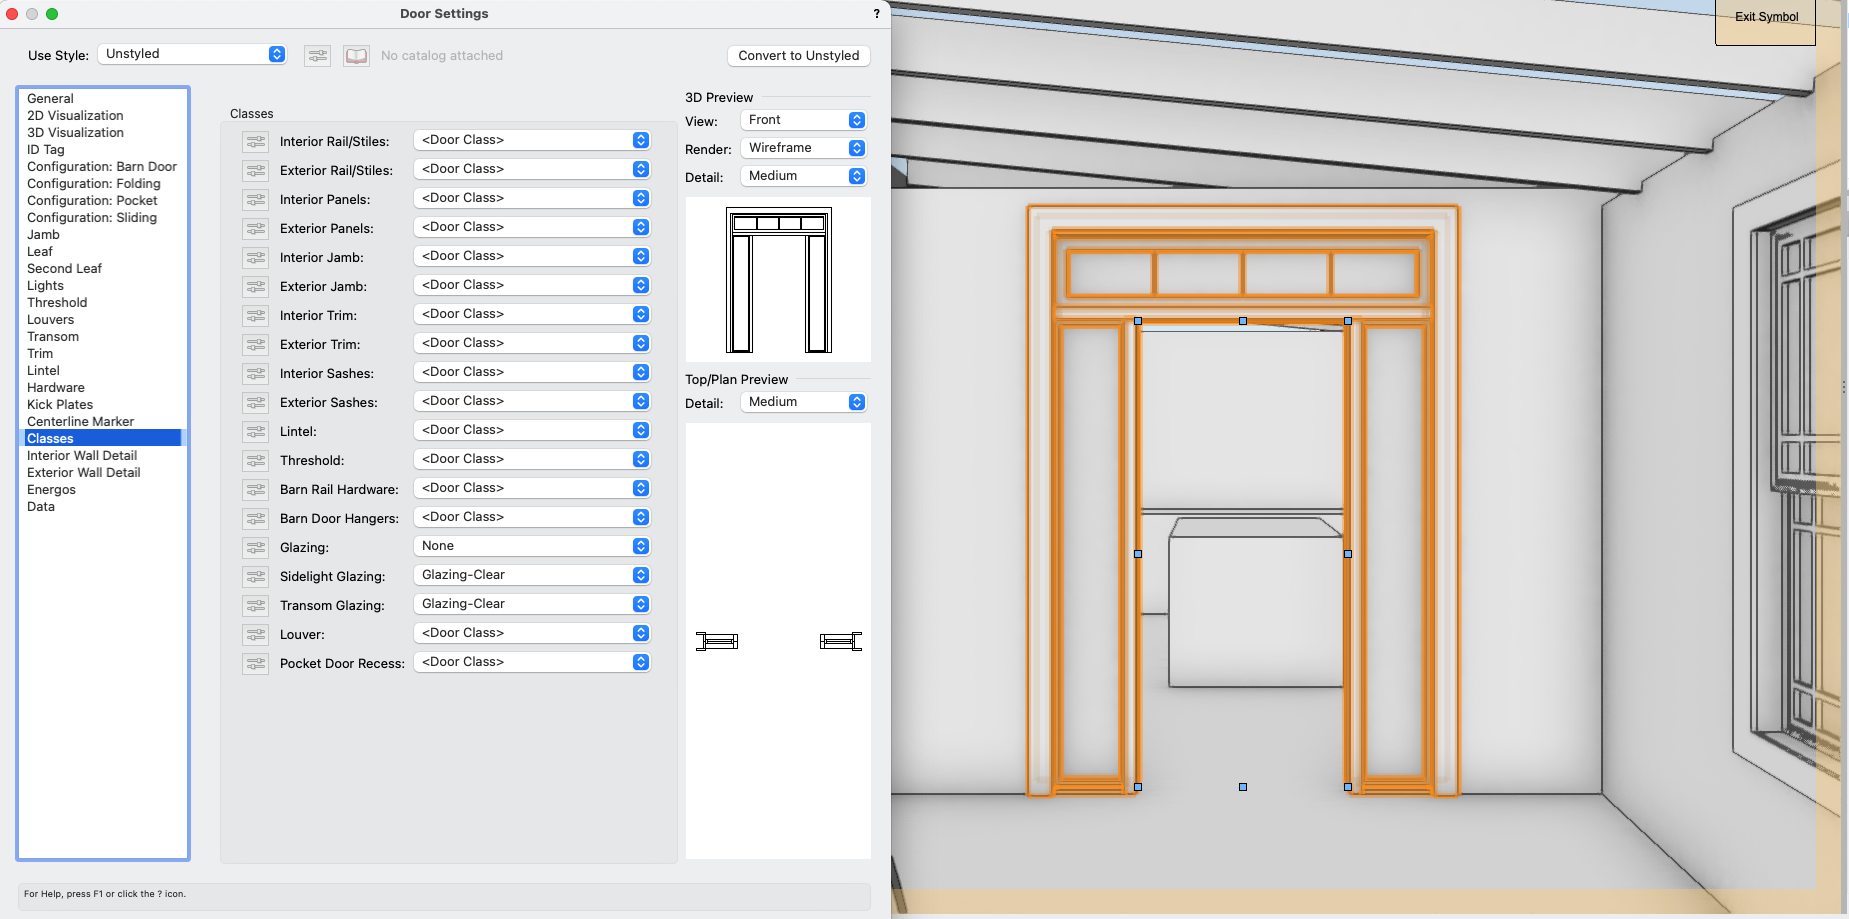1849x919 pixels.
Task: Click the Help question mark icon
Action: point(876,13)
